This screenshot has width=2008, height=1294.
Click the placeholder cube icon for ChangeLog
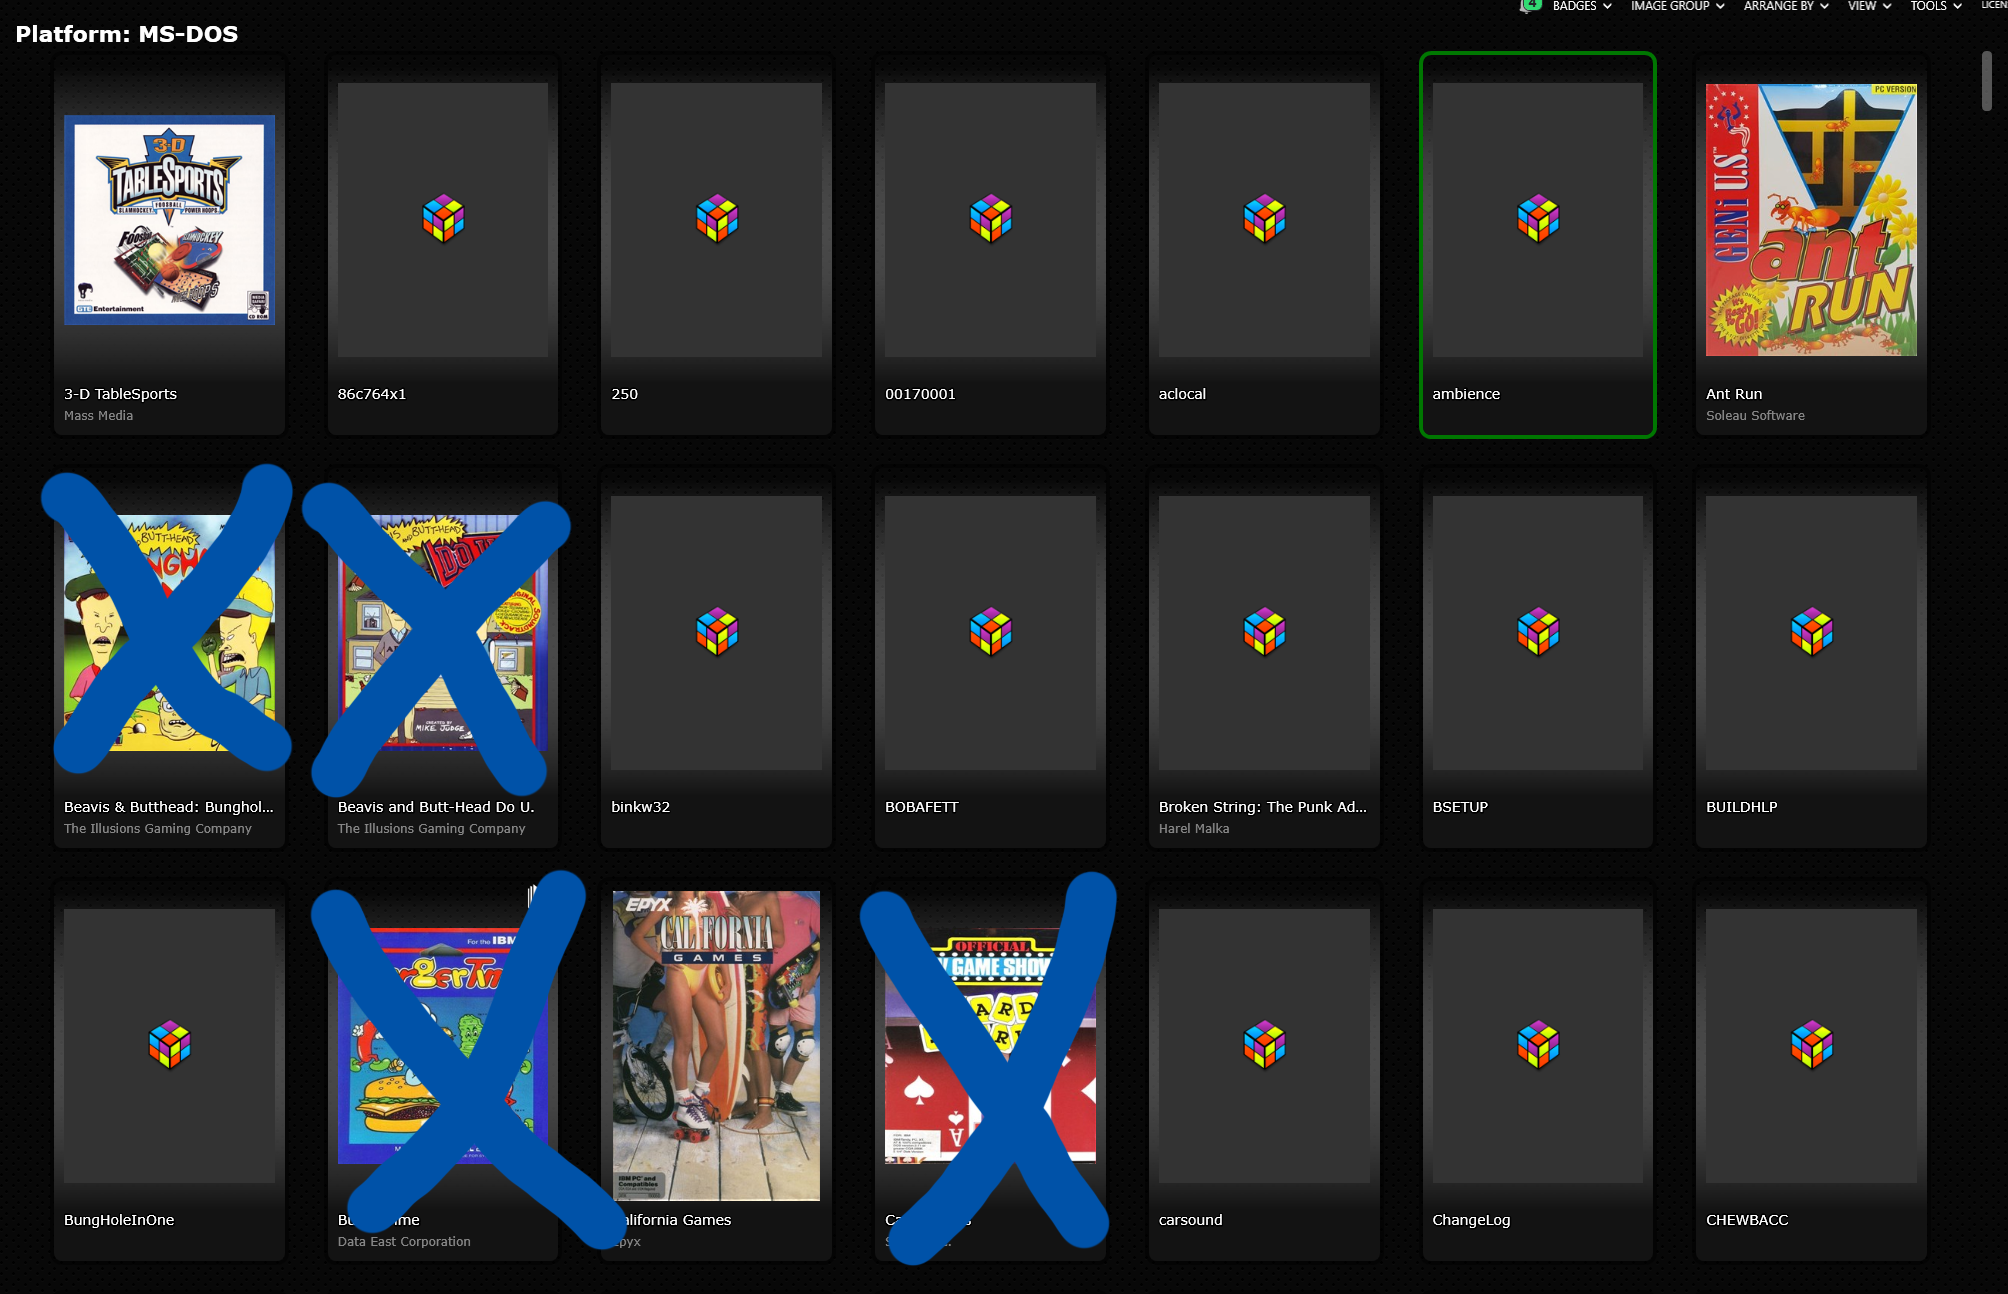tap(1538, 1045)
